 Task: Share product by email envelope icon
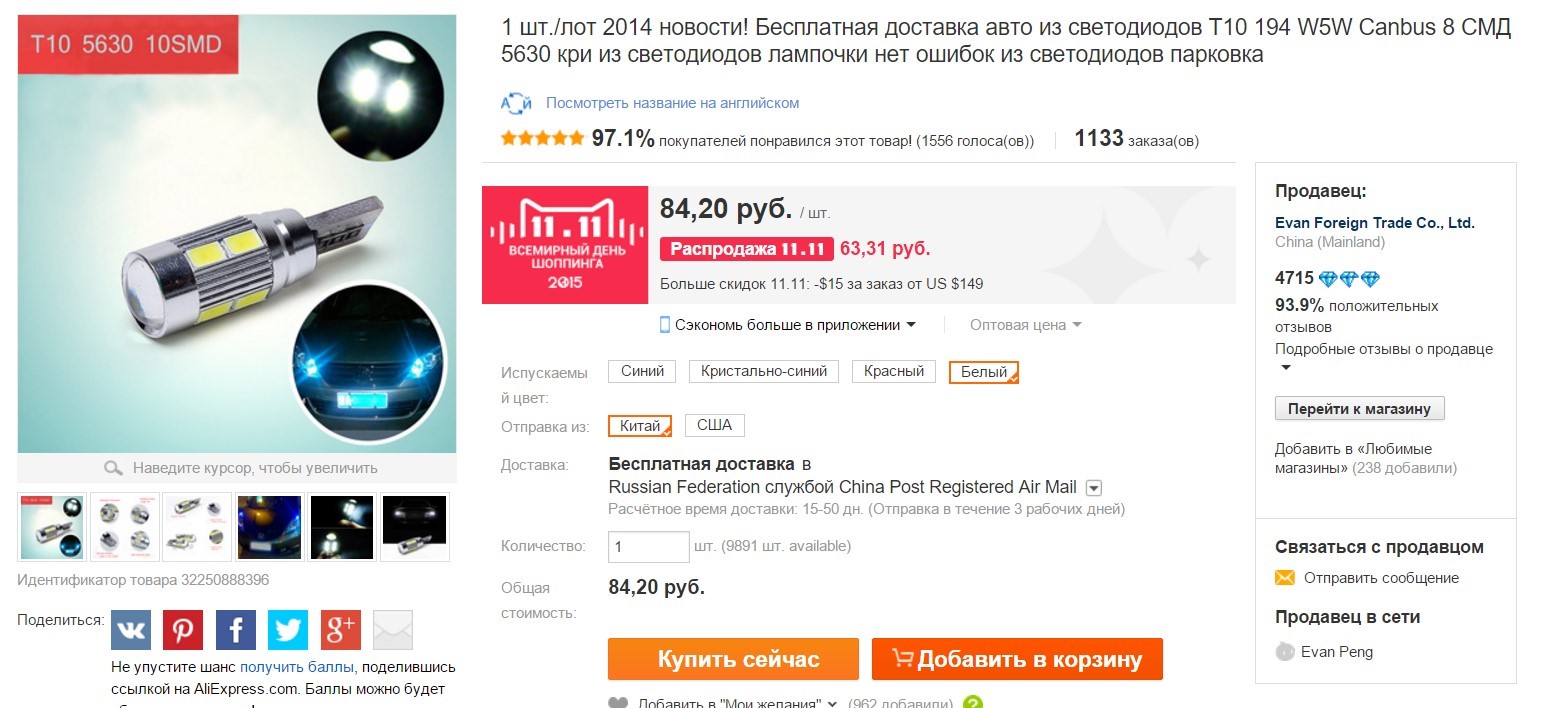click(393, 630)
